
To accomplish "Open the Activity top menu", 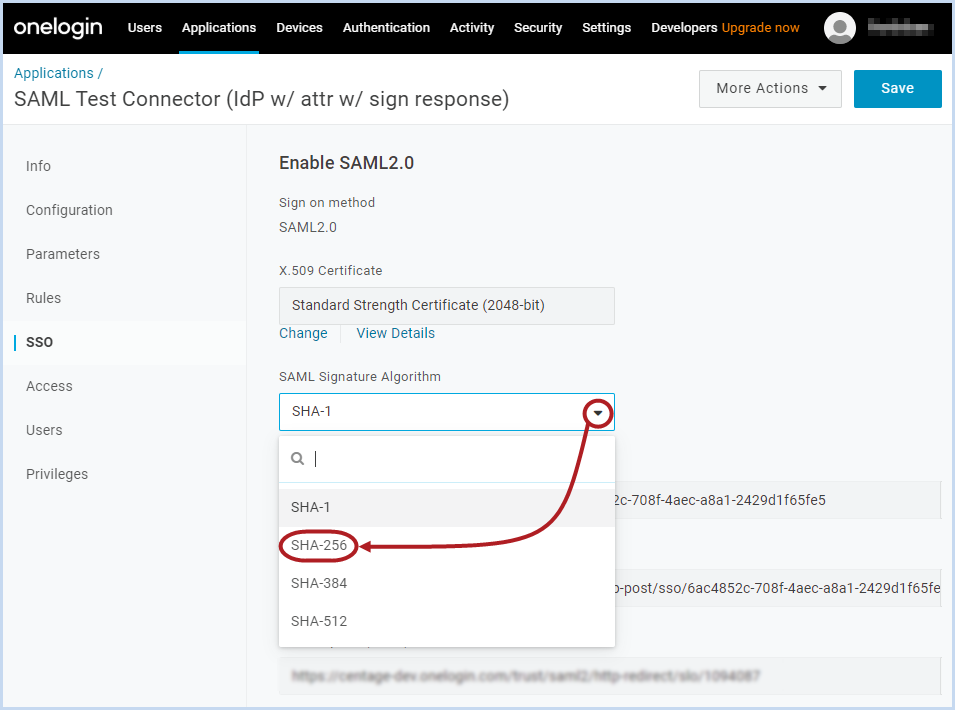I will click(471, 28).
